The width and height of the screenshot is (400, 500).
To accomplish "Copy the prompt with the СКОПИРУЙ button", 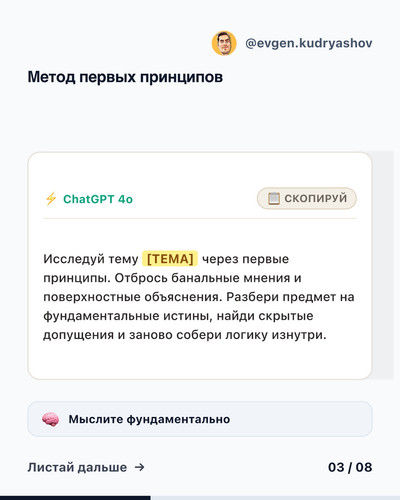I will [307, 198].
